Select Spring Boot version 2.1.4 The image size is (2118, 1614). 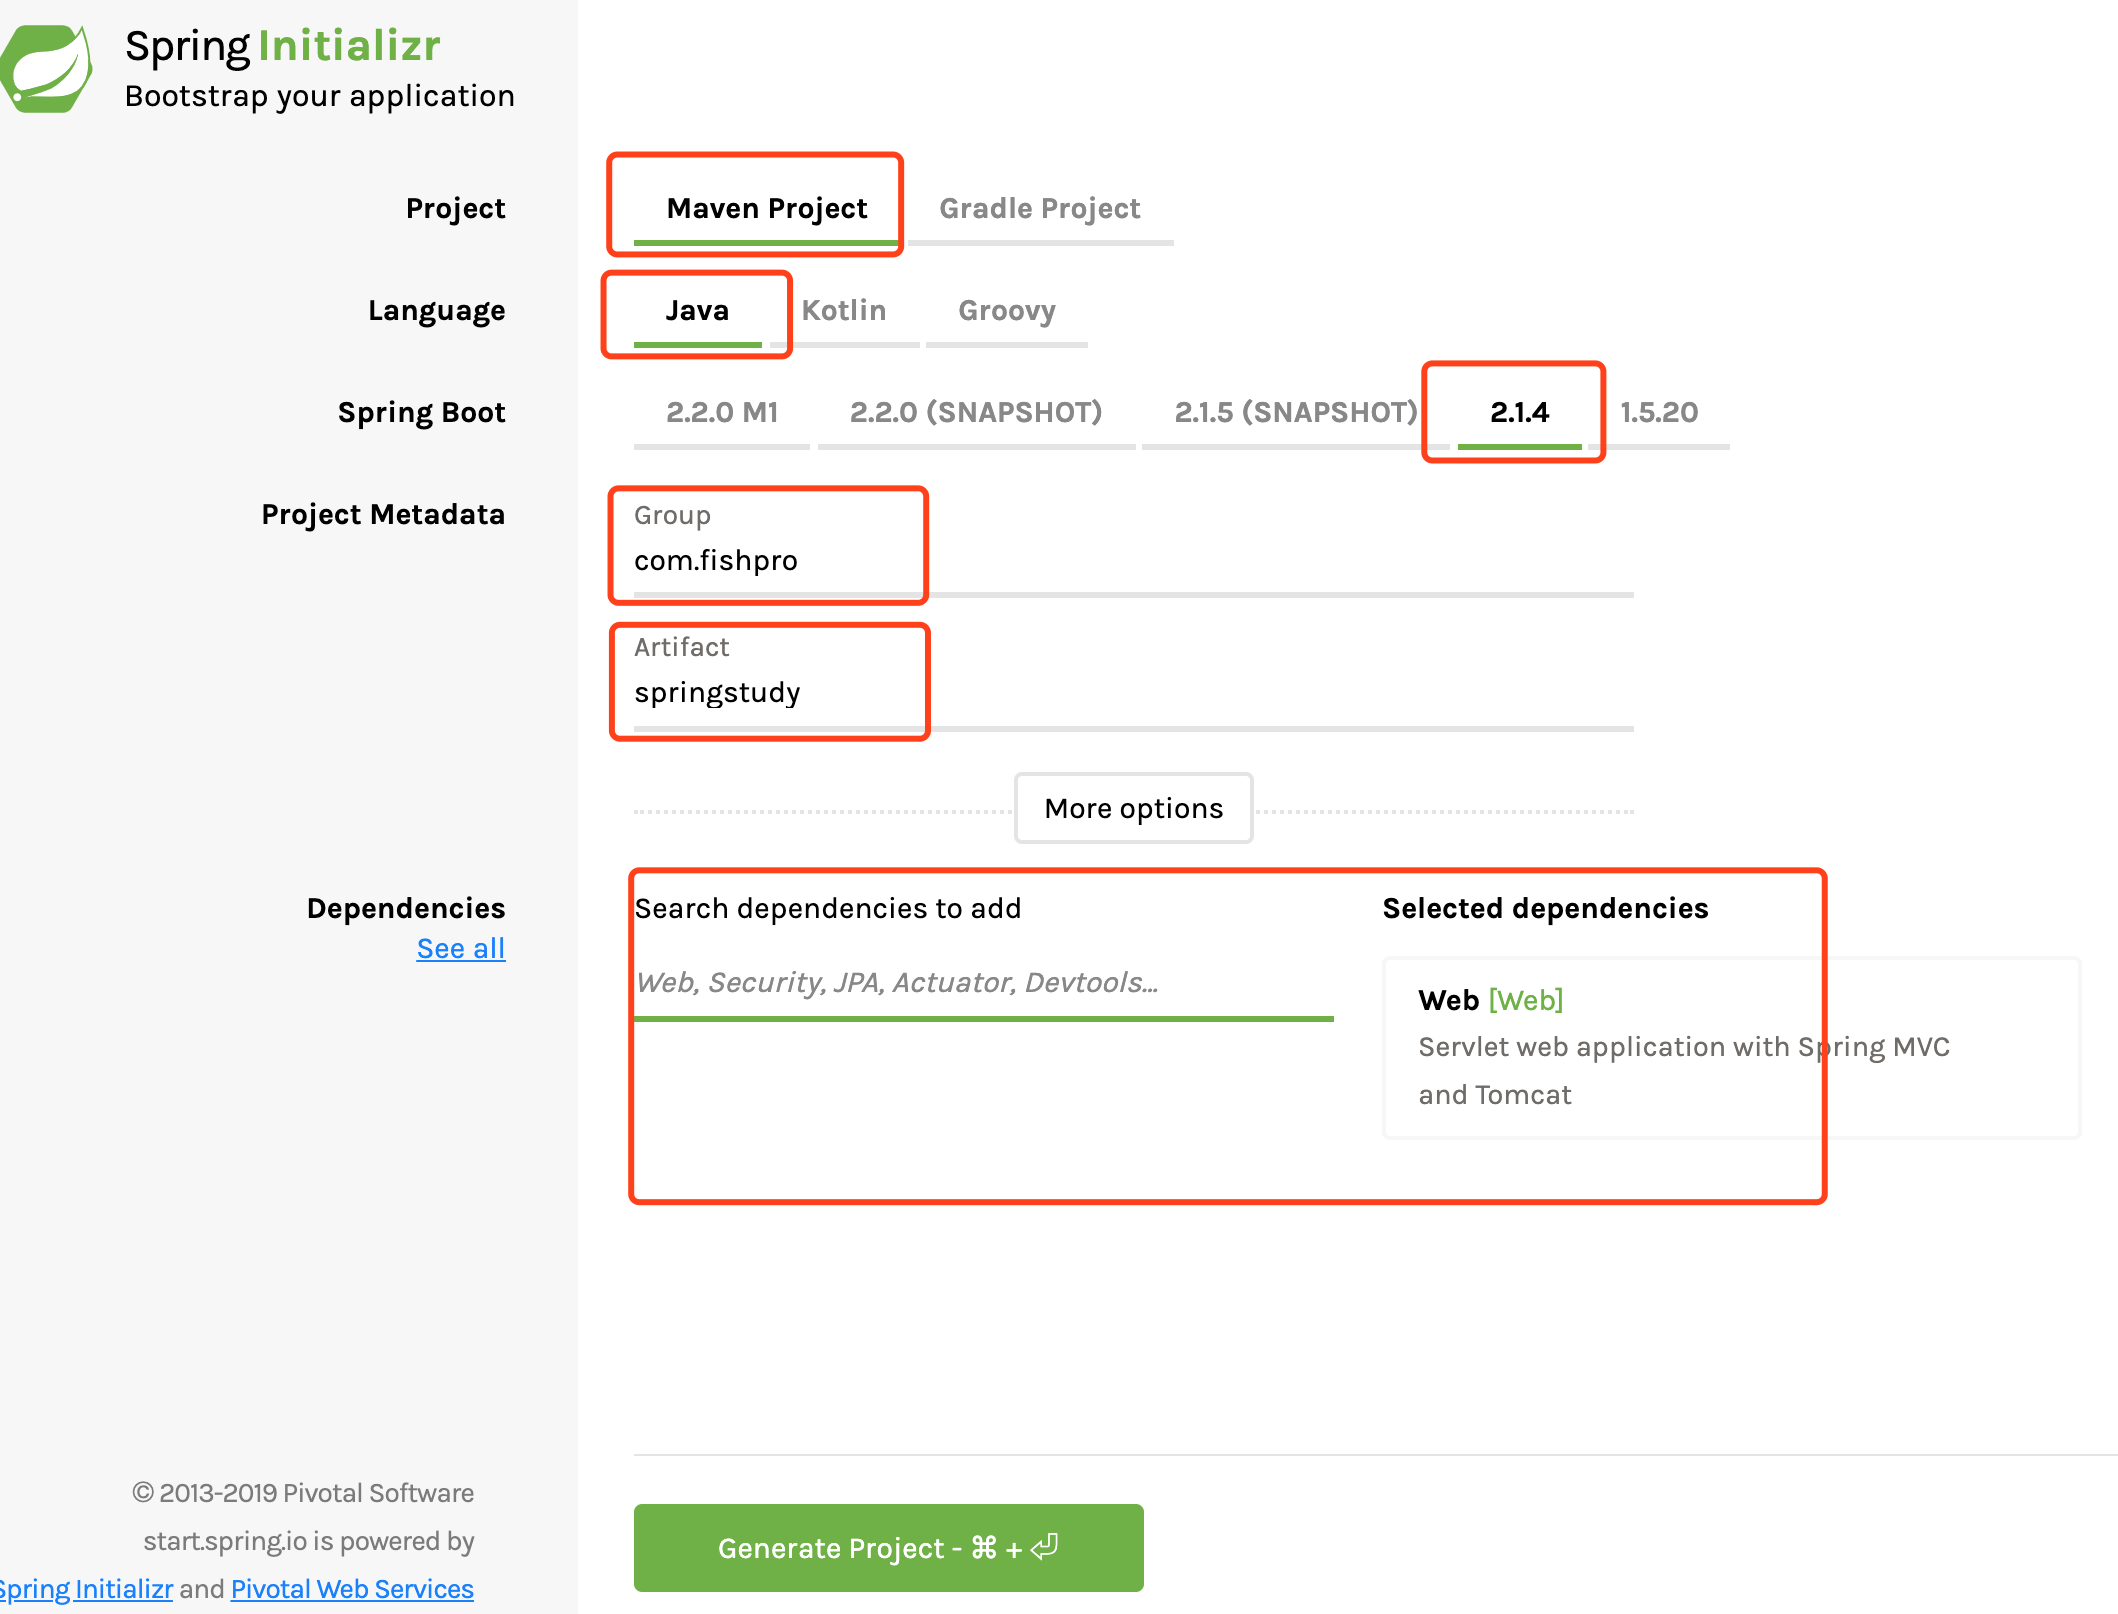click(x=1519, y=412)
